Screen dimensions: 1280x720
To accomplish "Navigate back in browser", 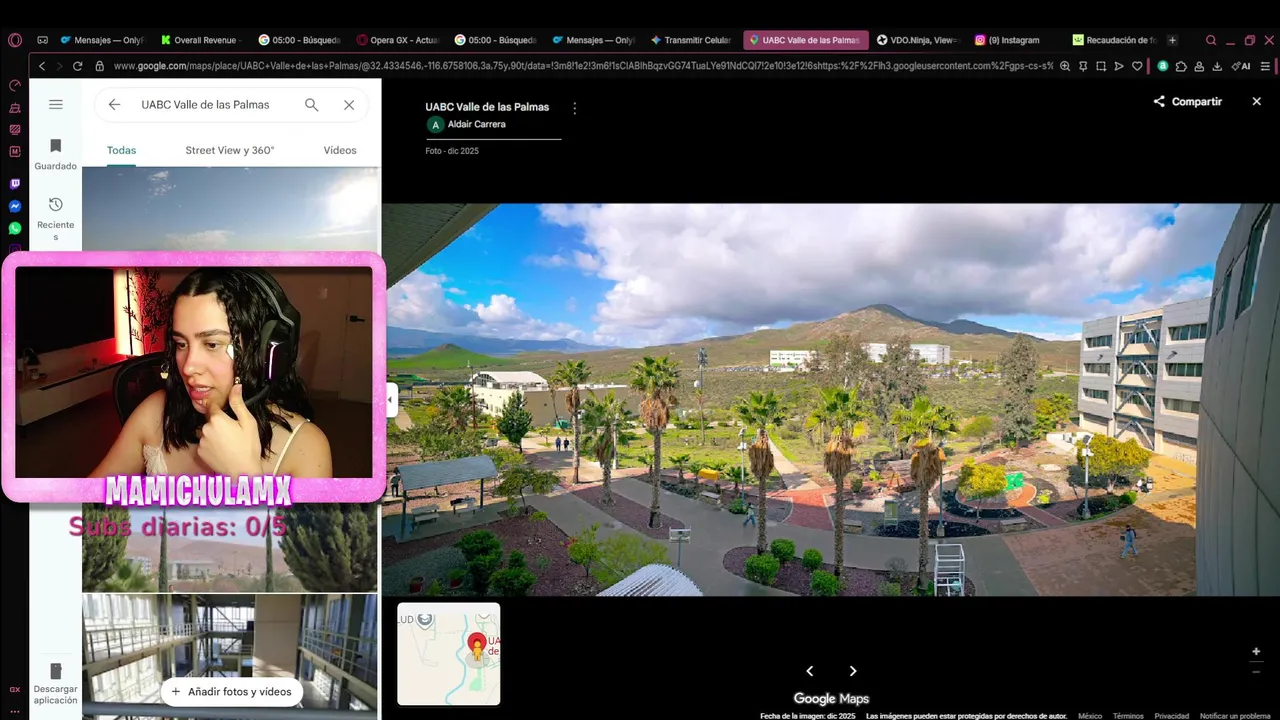I will pos(41,66).
